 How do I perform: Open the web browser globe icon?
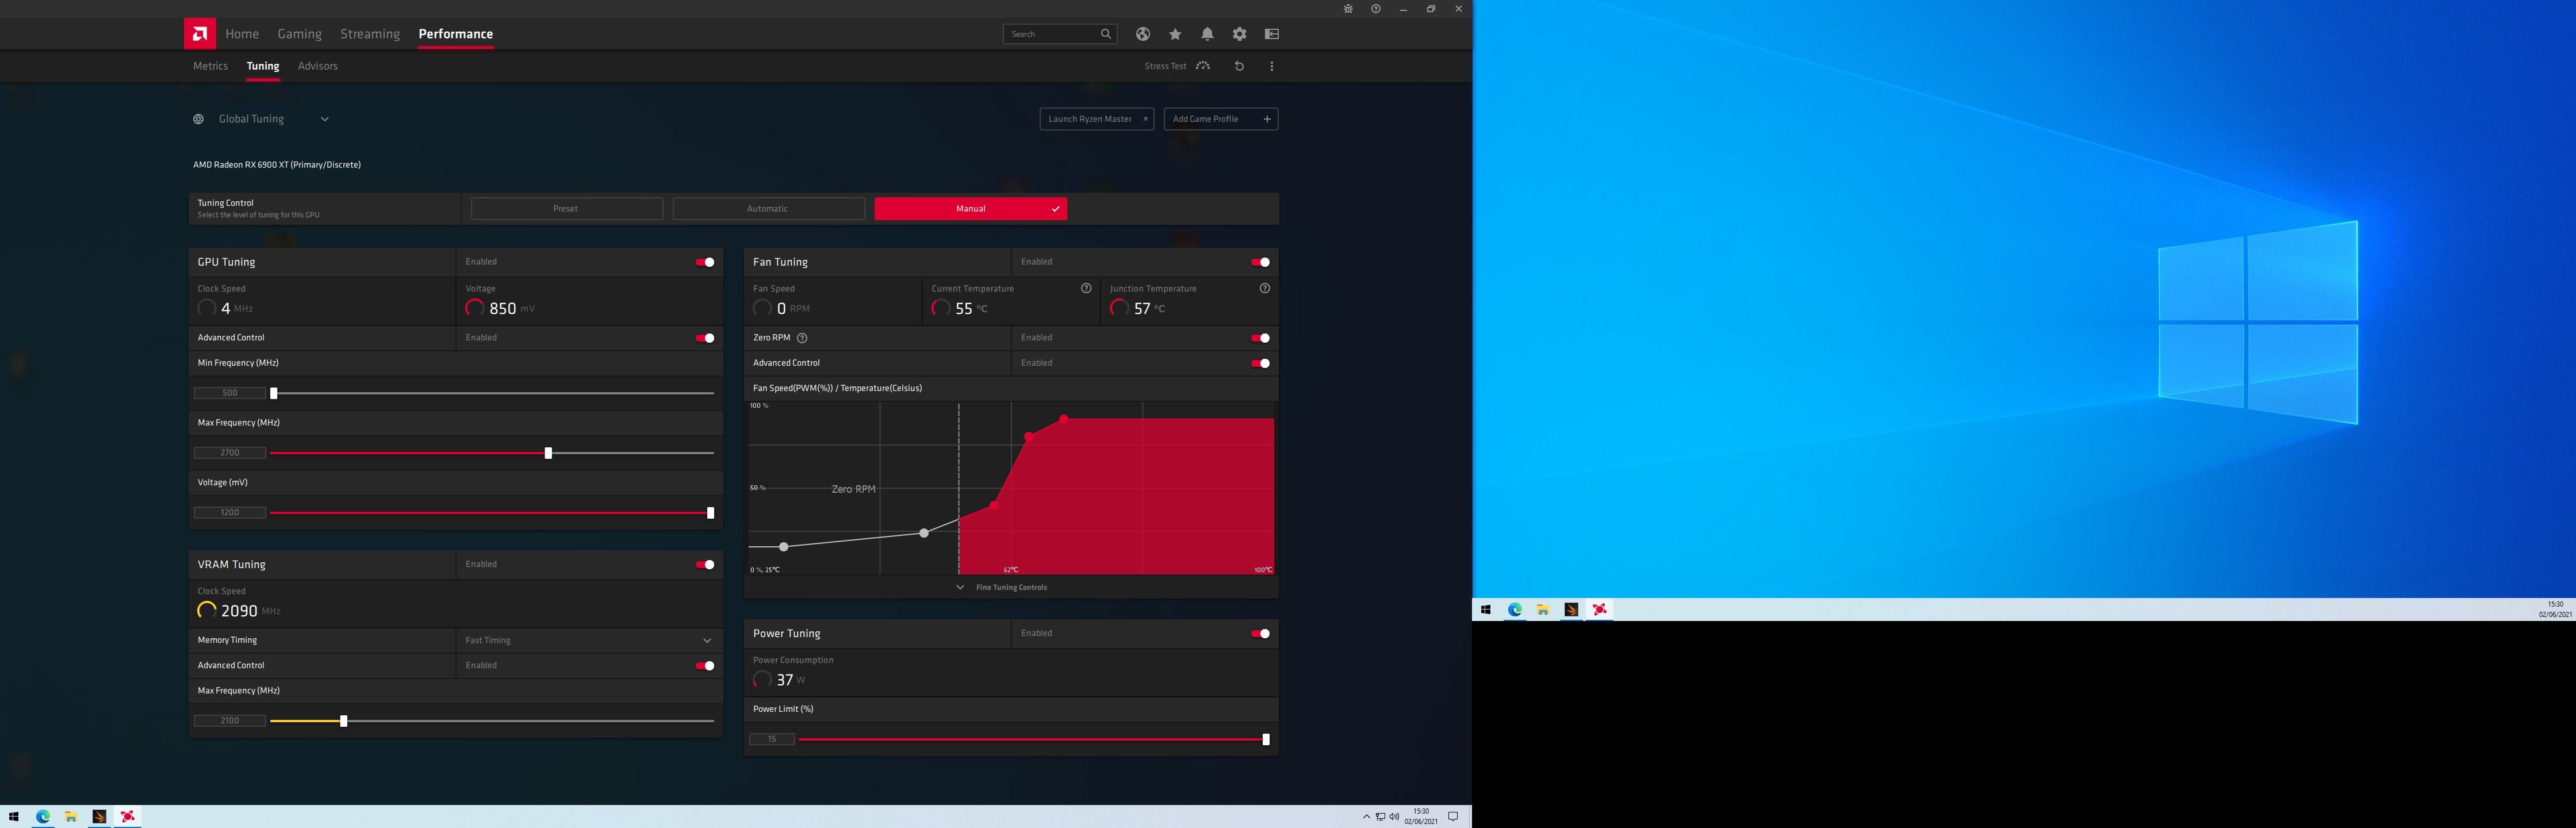click(x=1143, y=34)
